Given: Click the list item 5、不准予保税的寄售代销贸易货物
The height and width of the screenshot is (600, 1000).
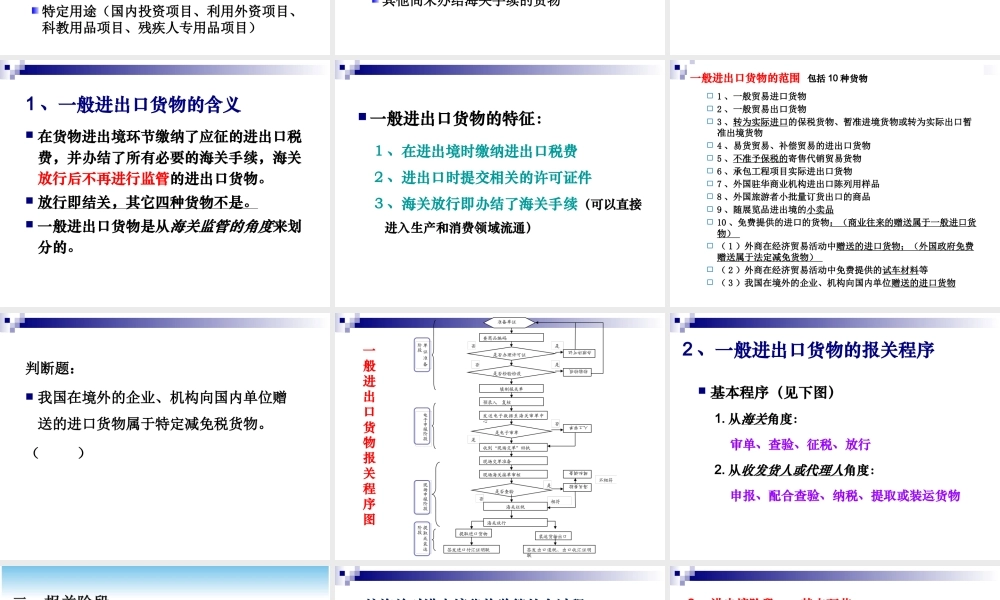Looking at the screenshot, I should pyautogui.click(x=789, y=159).
